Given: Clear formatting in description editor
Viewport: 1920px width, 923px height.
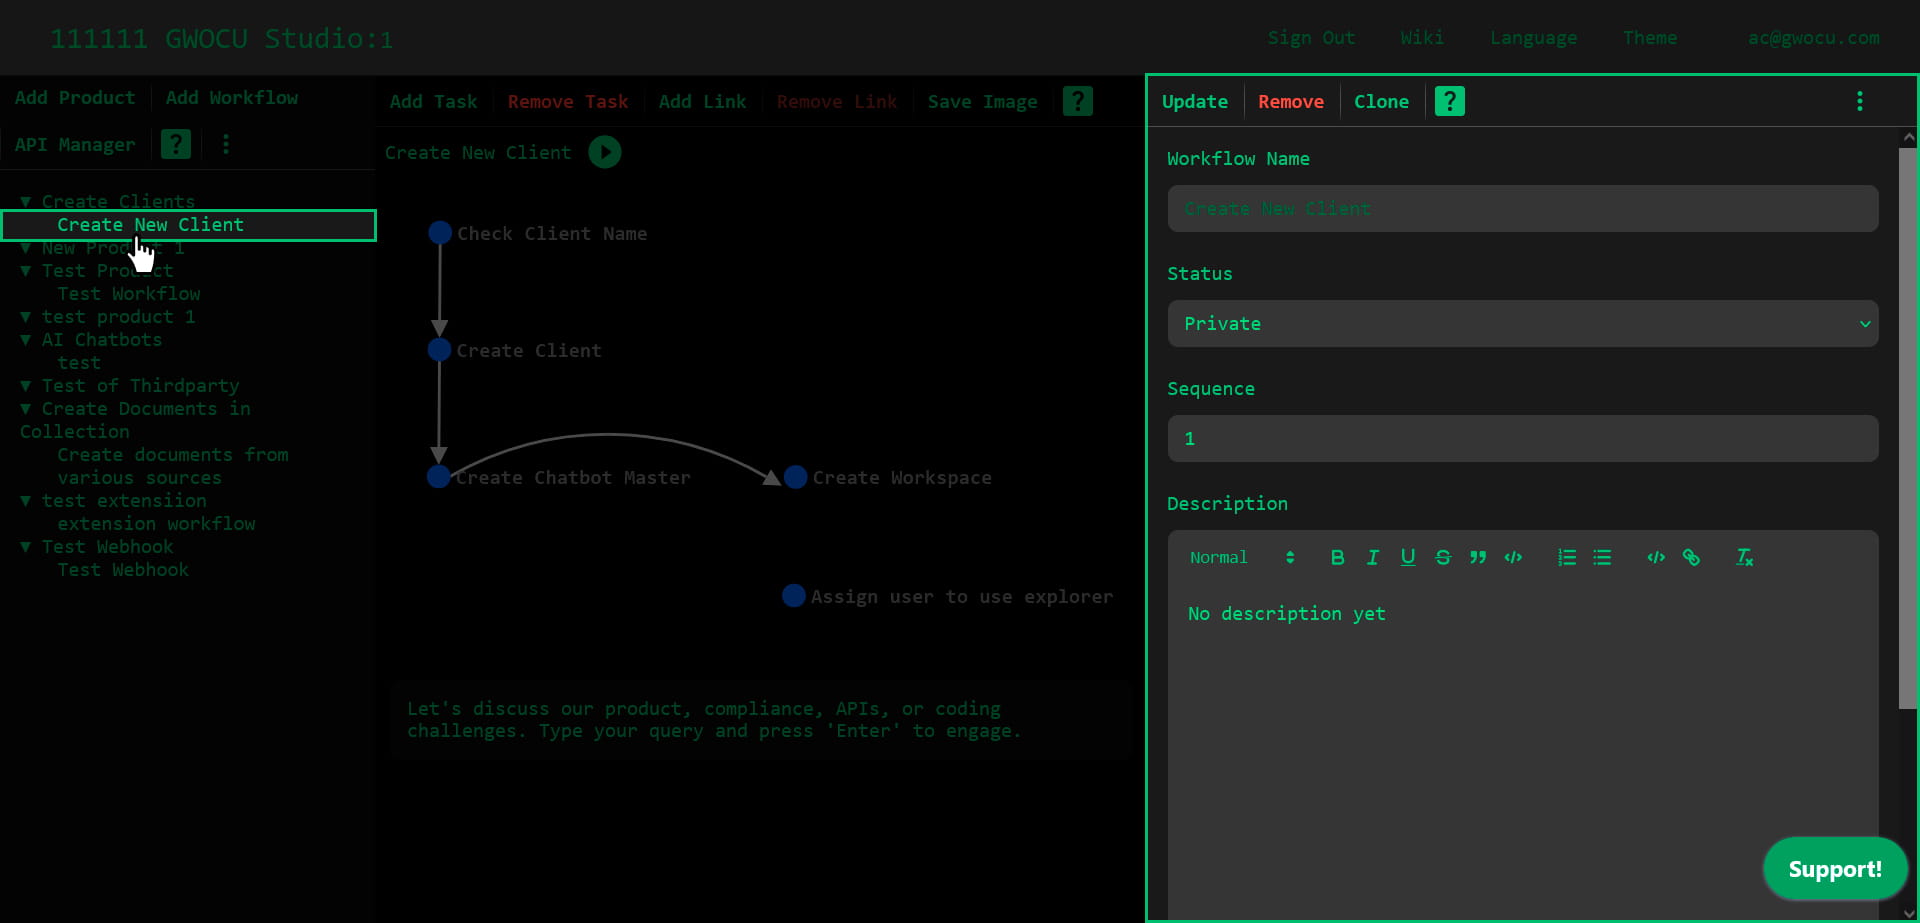Looking at the screenshot, I should [x=1744, y=557].
